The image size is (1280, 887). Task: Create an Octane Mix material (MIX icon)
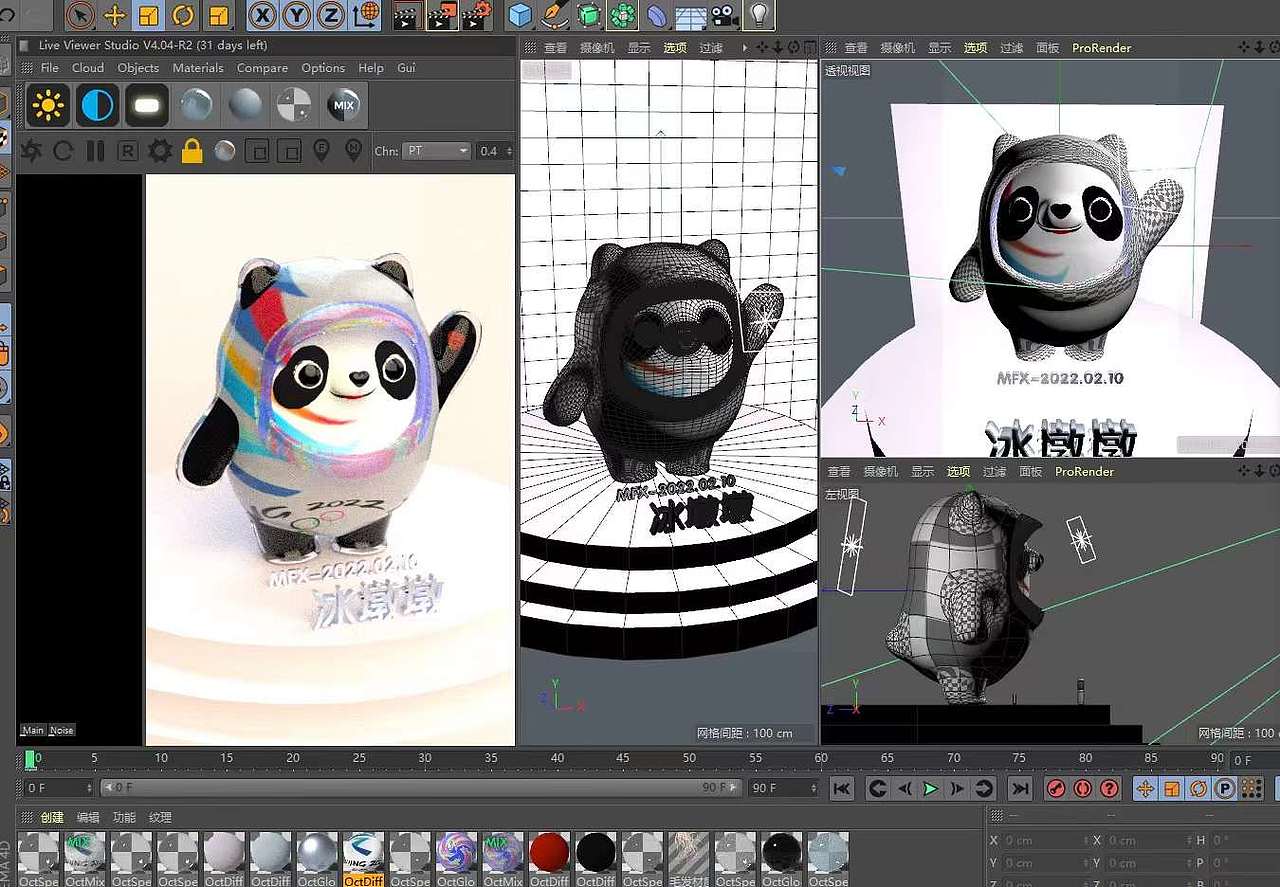click(x=344, y=105)
